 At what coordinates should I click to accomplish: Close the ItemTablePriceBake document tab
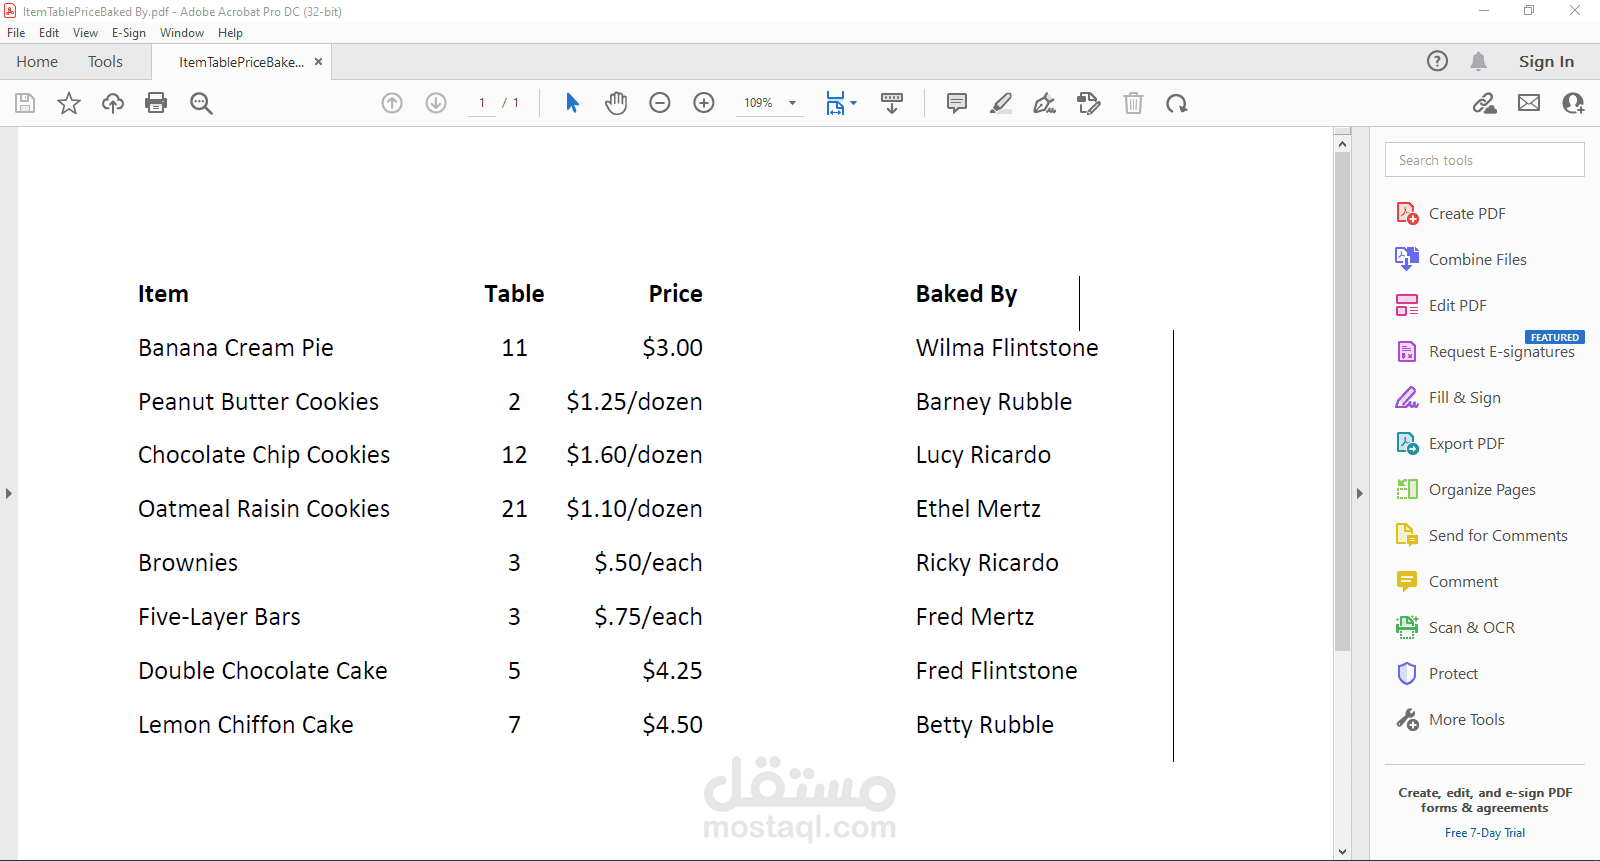318,62
